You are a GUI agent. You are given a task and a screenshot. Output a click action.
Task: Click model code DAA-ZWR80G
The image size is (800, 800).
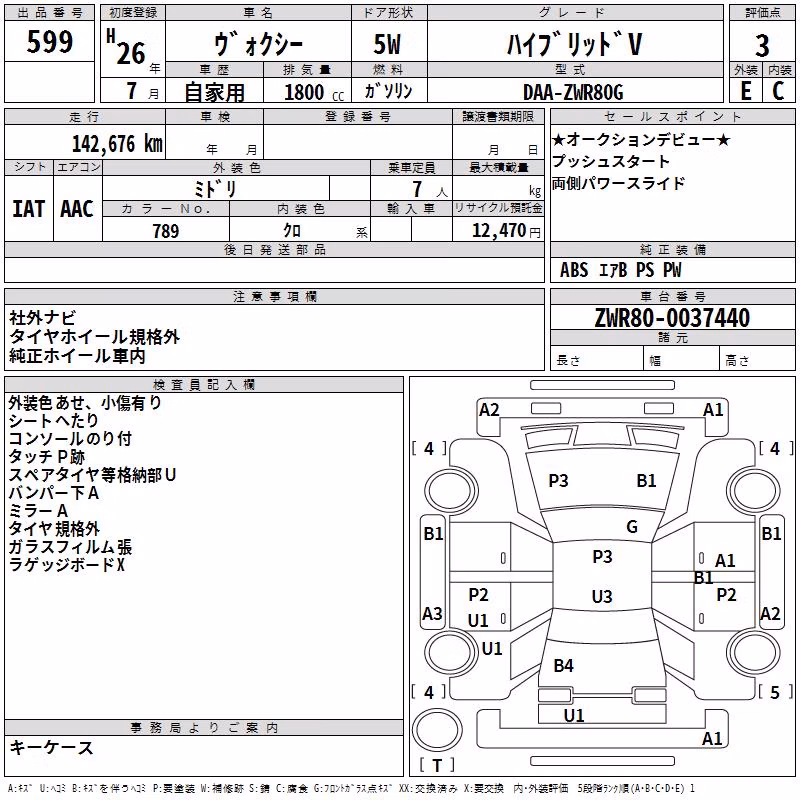coord(573,92)
